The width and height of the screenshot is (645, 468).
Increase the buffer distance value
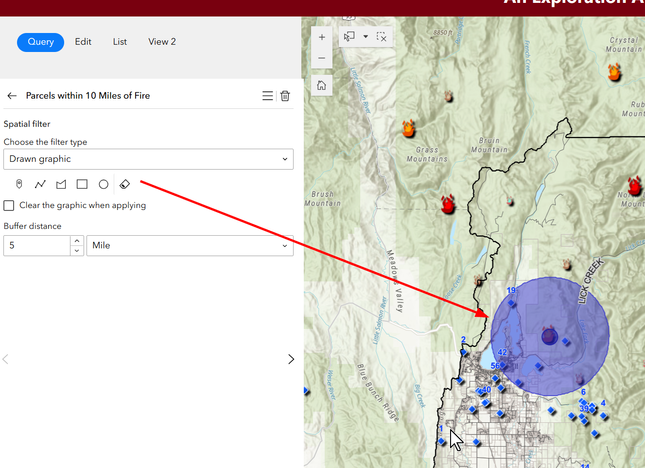tap(77, 241)
